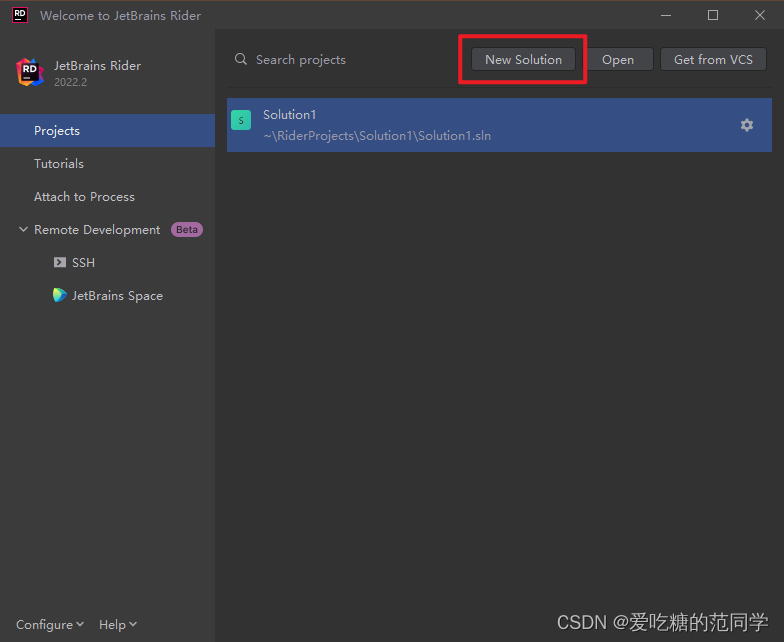784x642 pixels.
Task: Open the Help dropdown
Action: [x=118, y=624]
